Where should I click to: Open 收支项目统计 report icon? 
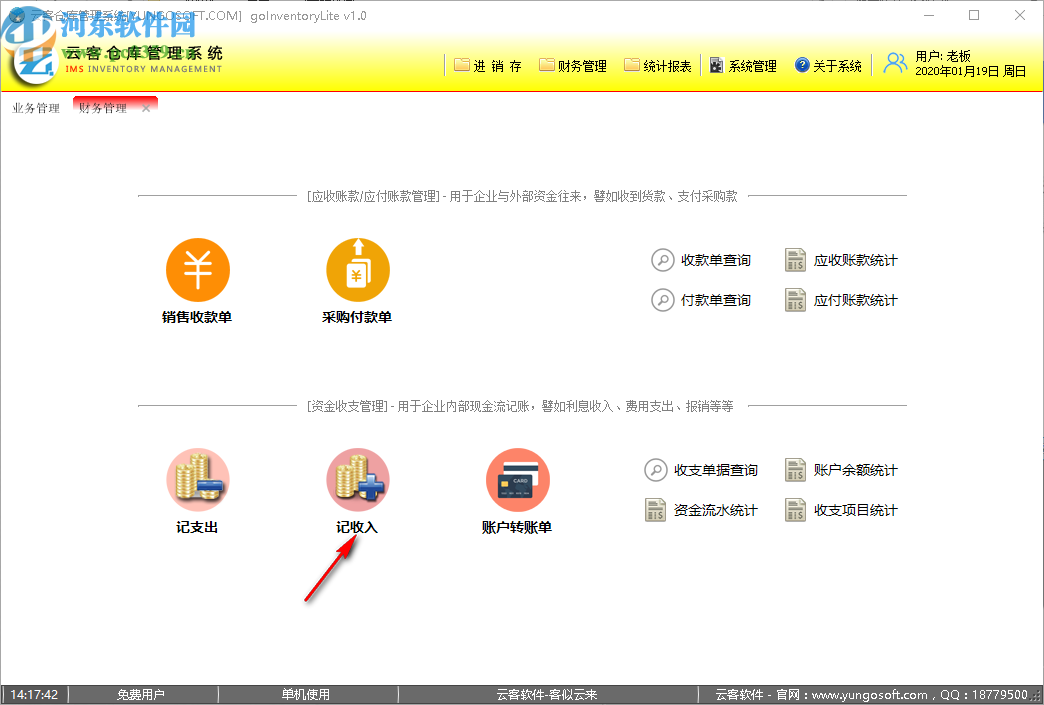pyautogui.click(x=795, y=509)
